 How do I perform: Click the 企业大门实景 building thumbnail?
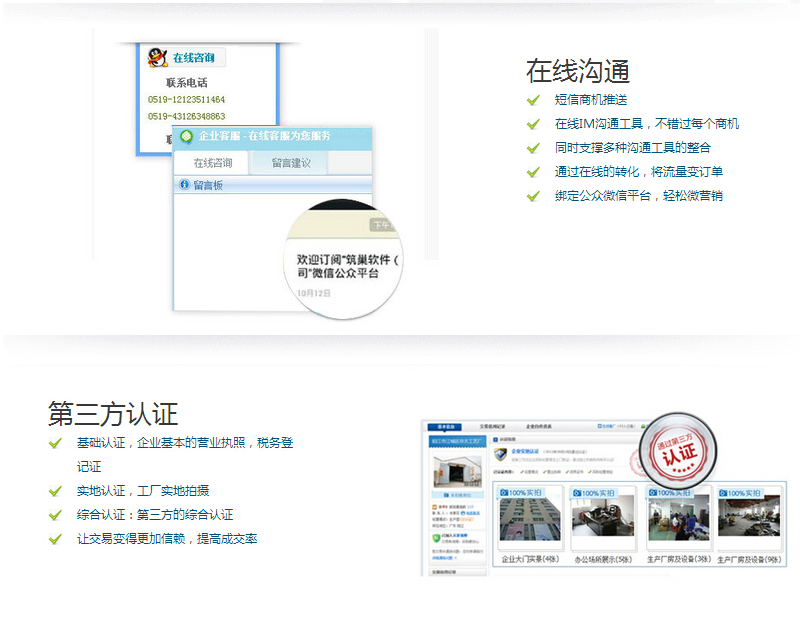pos(530,518)
